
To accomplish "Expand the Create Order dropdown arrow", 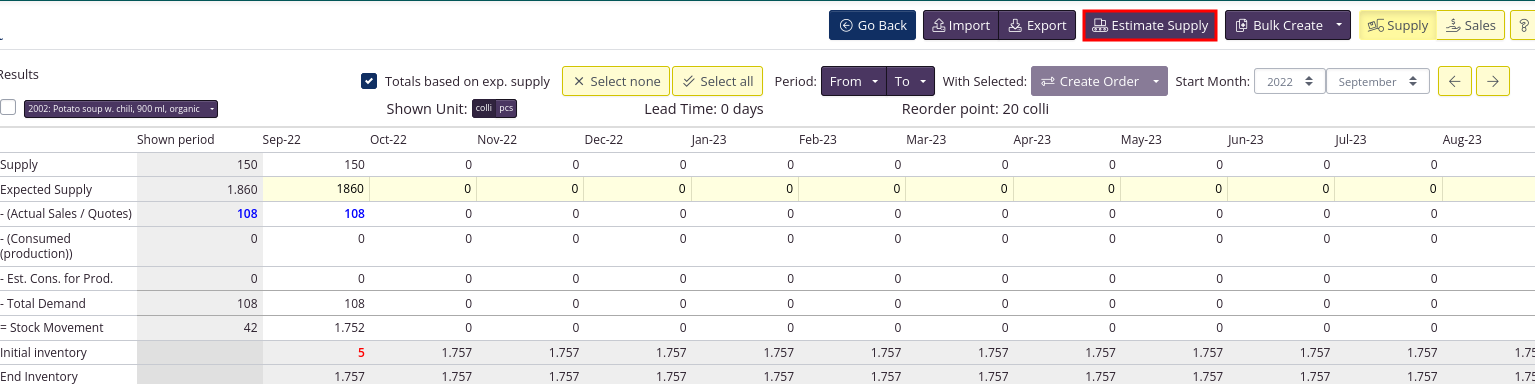I will (x=1157, y=81).
